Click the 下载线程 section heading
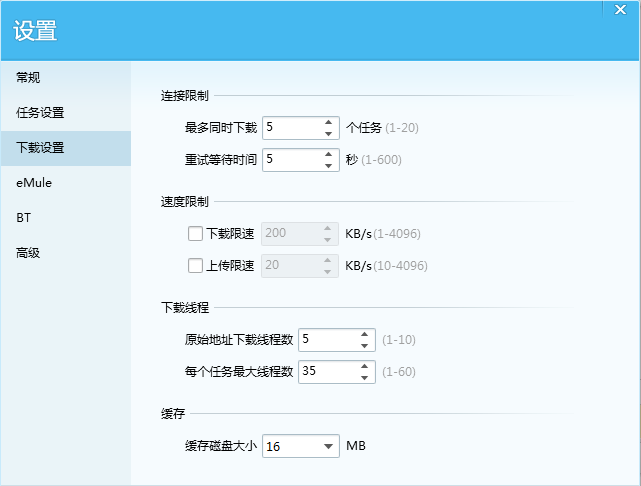 pos(185,307)
